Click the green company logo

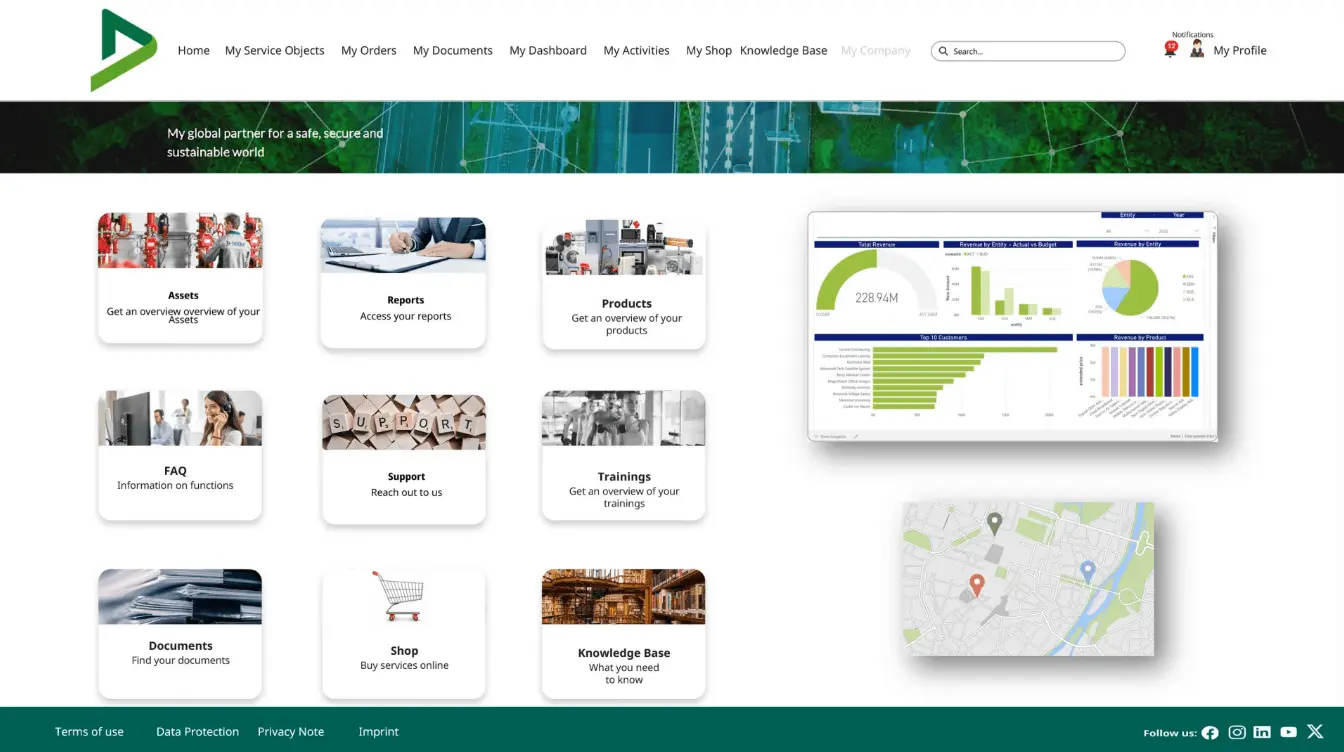[124, 49]
